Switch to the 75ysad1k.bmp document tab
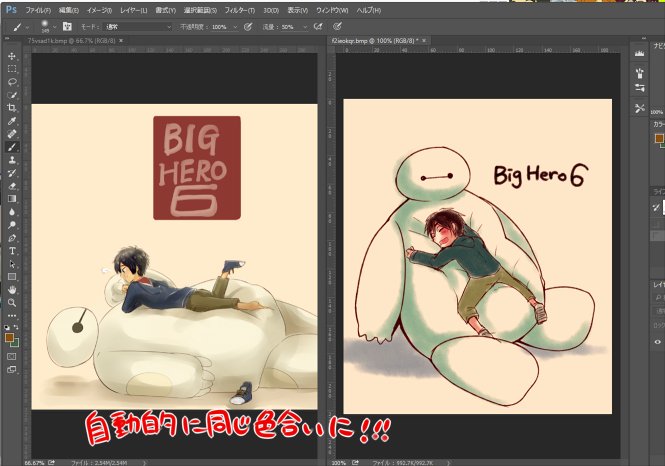The image size is (665, 466). coord(71,41)
